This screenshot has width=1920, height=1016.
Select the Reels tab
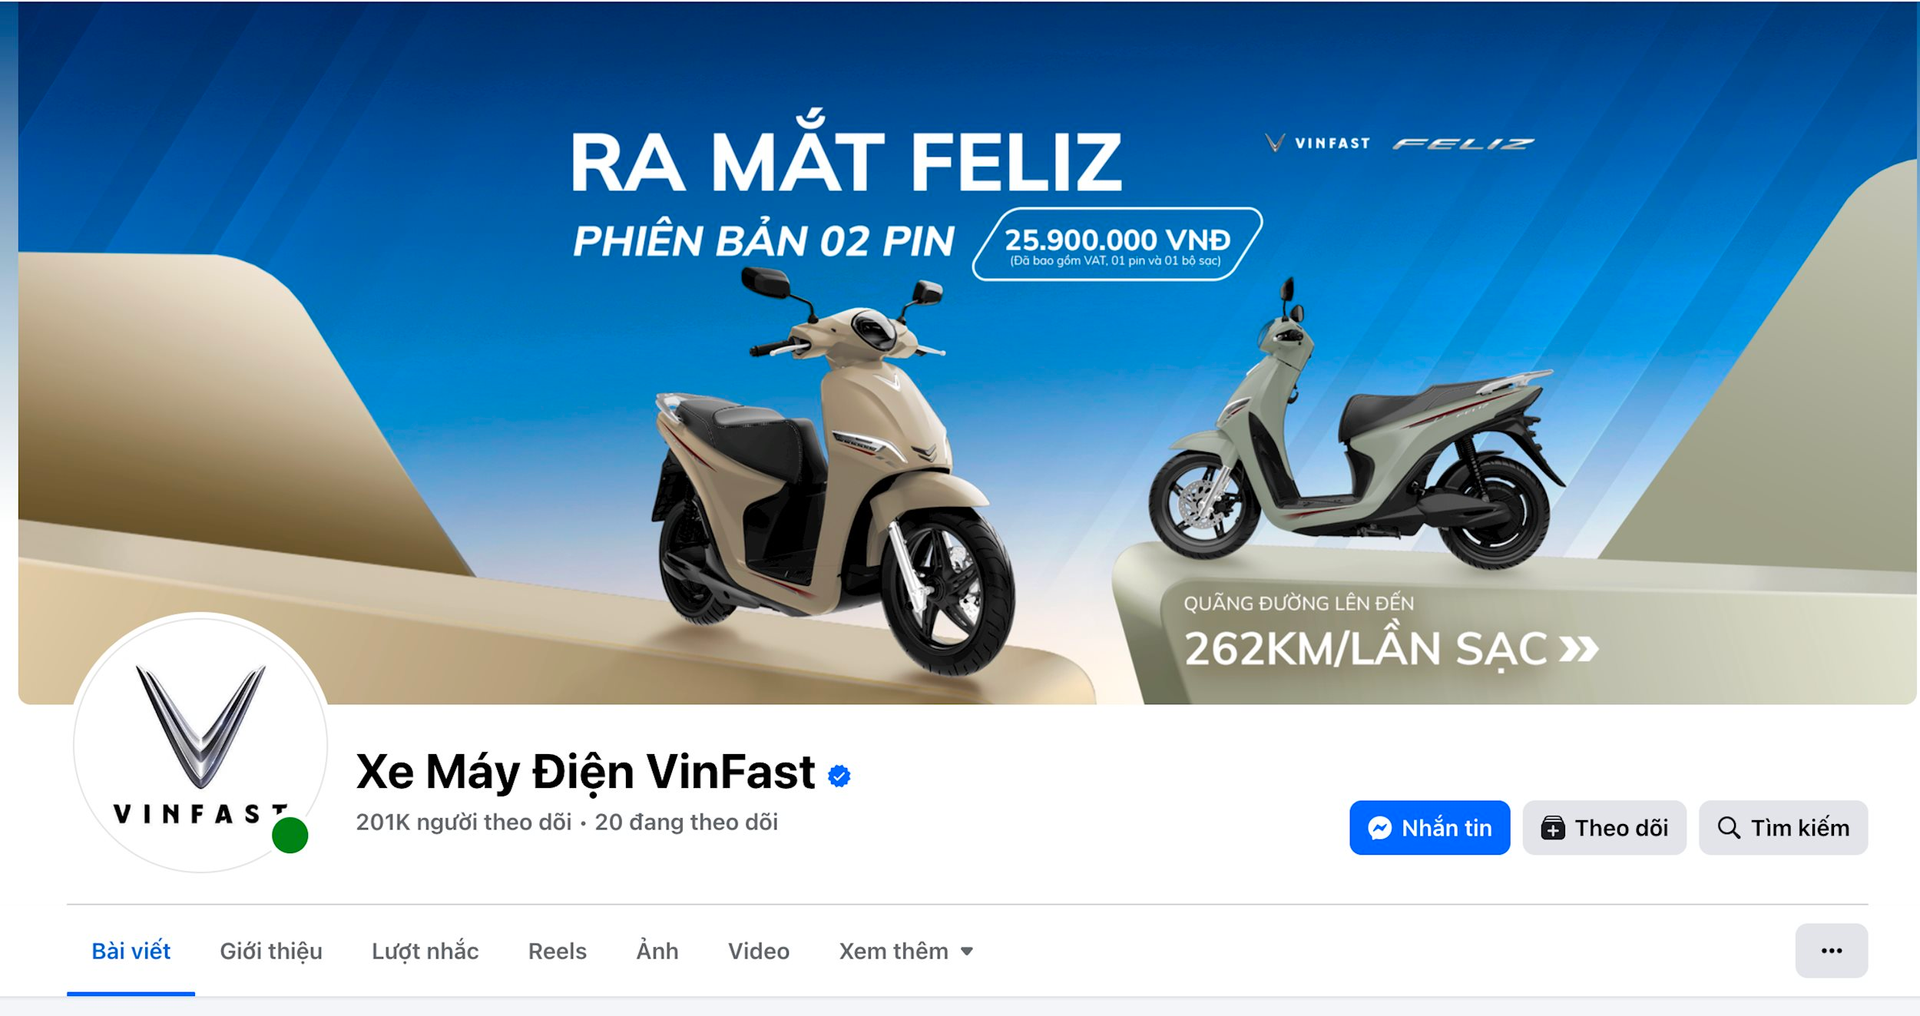[x=557, y=951]
